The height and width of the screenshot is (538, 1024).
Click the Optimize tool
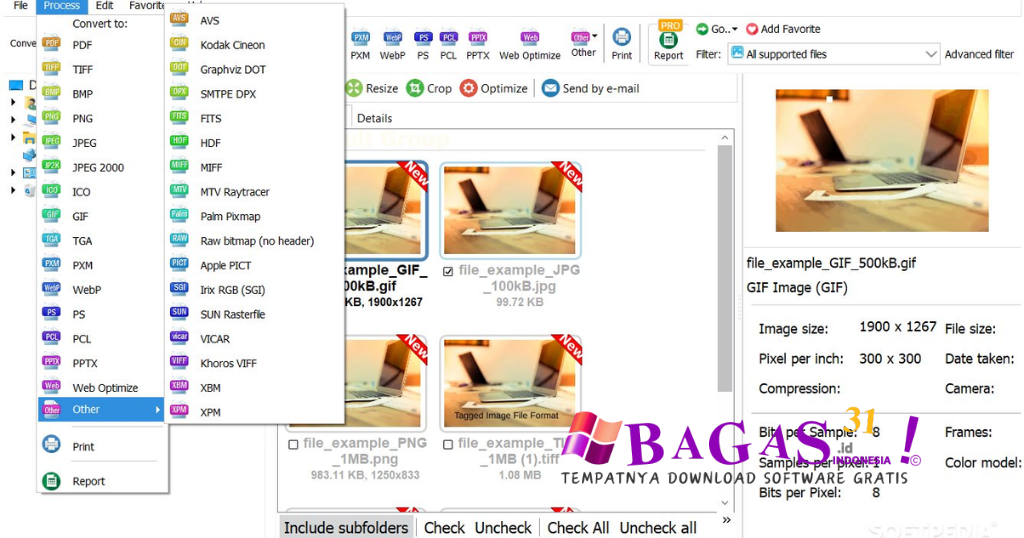(x=494, y=88)
